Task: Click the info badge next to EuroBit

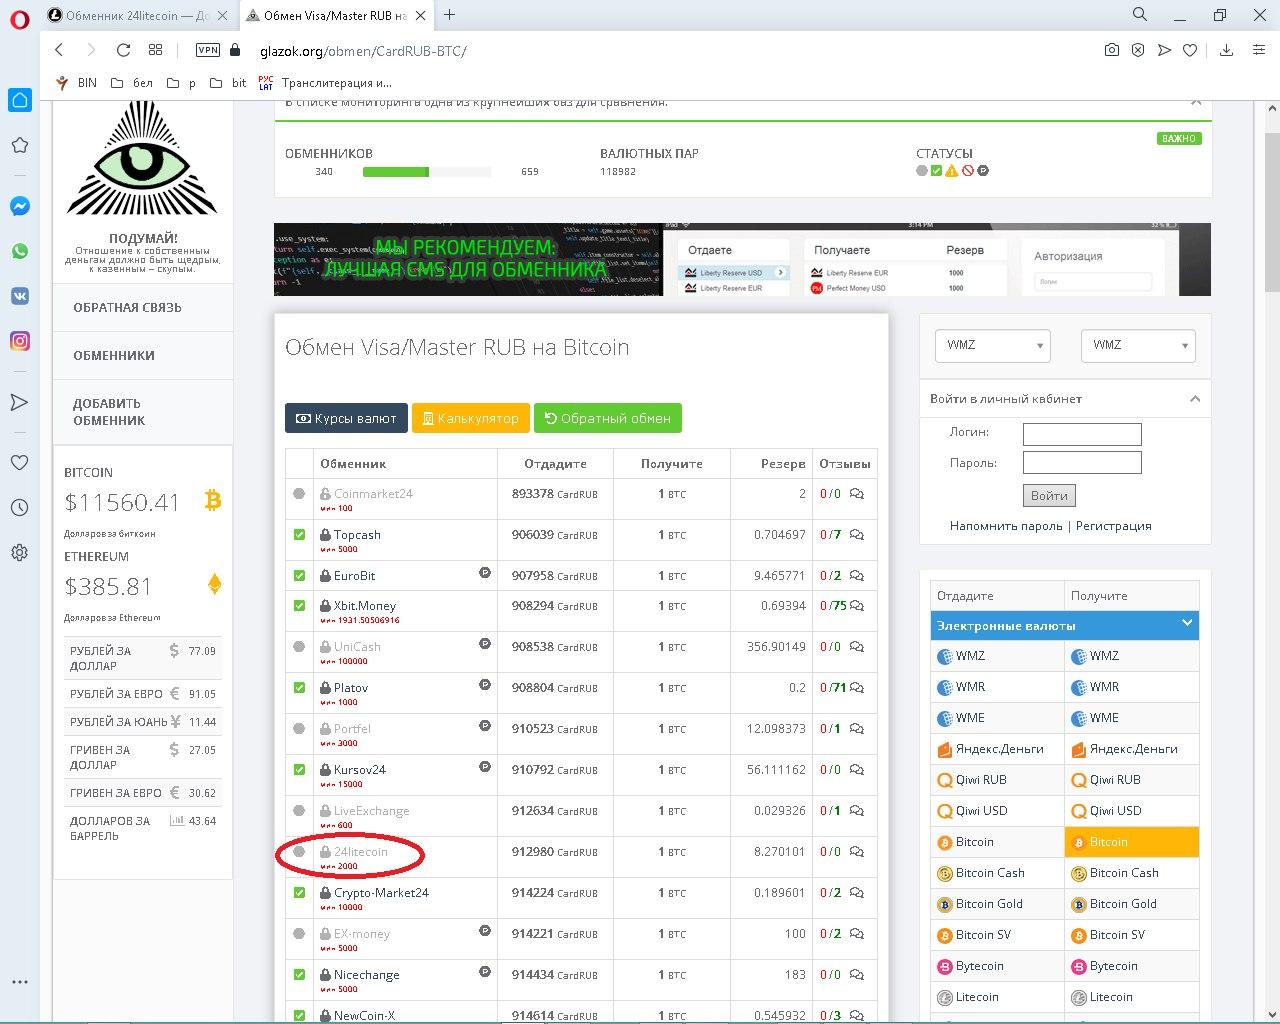Action: coord(485,573)
